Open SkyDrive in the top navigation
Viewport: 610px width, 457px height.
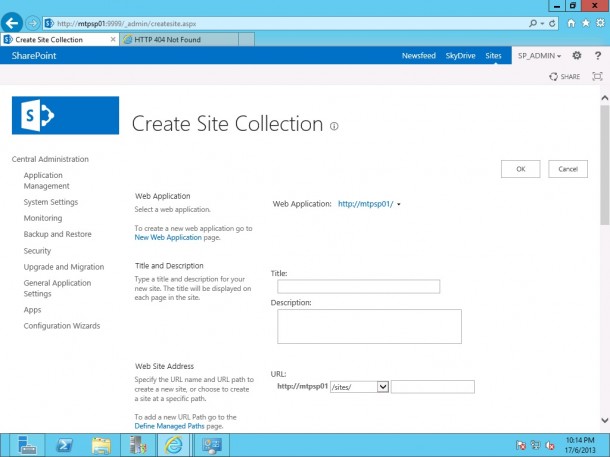pos(460,56)
